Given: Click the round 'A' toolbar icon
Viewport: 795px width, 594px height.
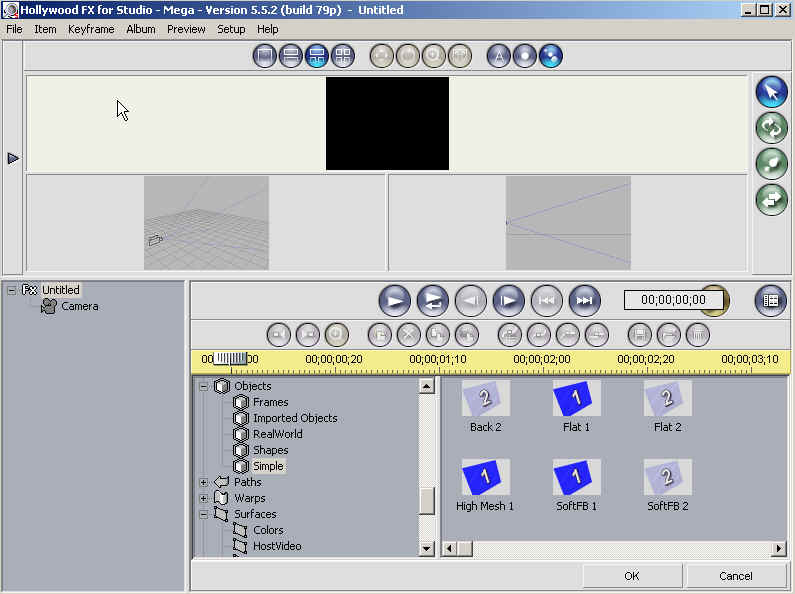Looking at the screenshot, I should (498, 56).
